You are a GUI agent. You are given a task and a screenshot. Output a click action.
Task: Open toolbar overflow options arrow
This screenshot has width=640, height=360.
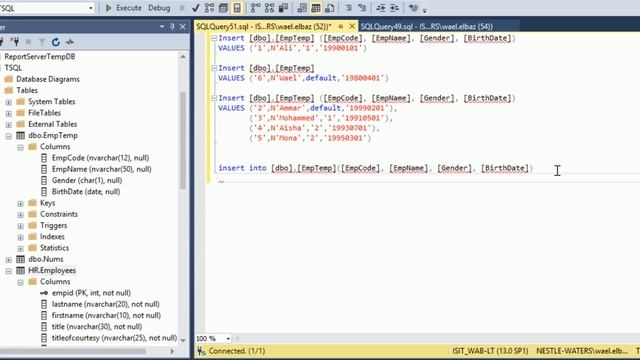tap(424, 10)
